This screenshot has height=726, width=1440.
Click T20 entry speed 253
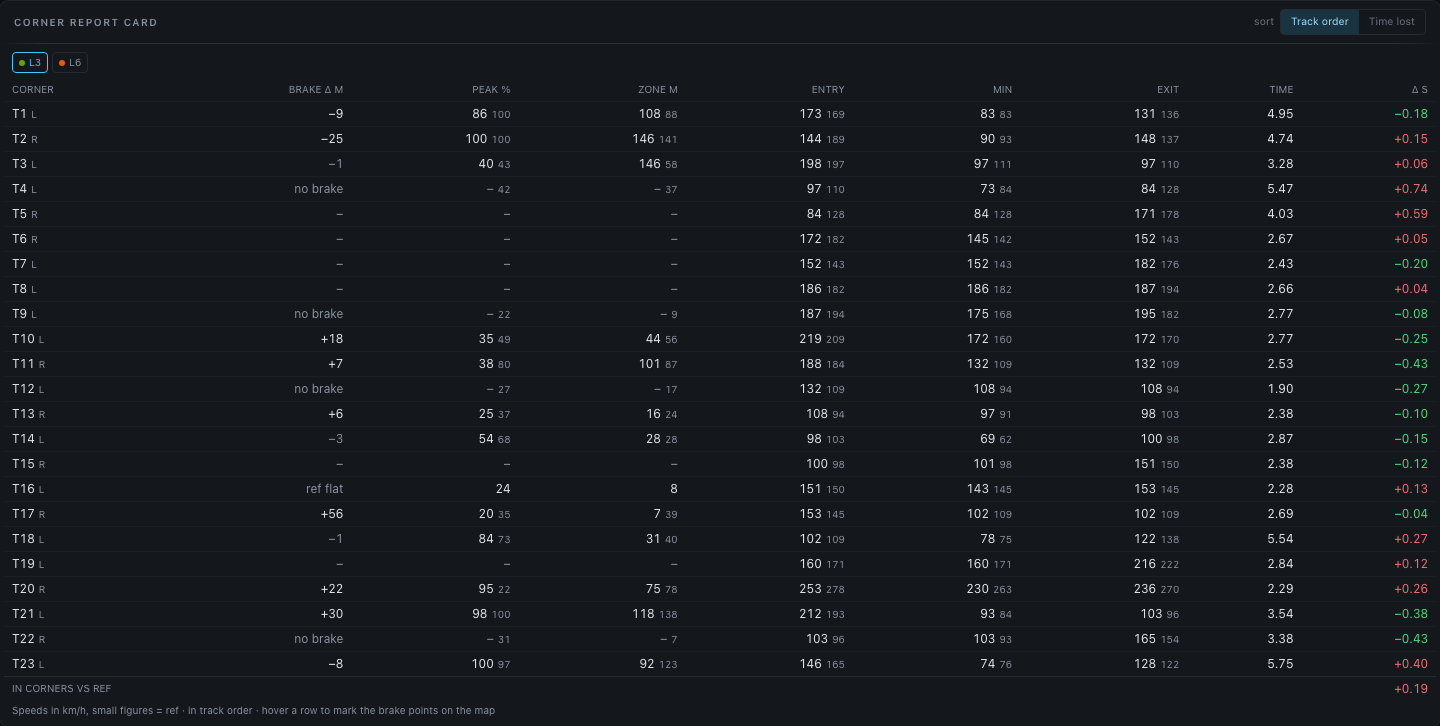810,589
